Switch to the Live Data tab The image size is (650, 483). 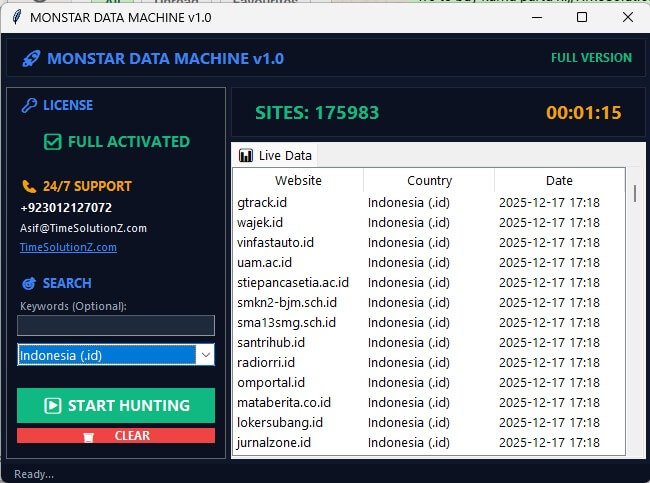pyautogui.click(x=275, y=155)
